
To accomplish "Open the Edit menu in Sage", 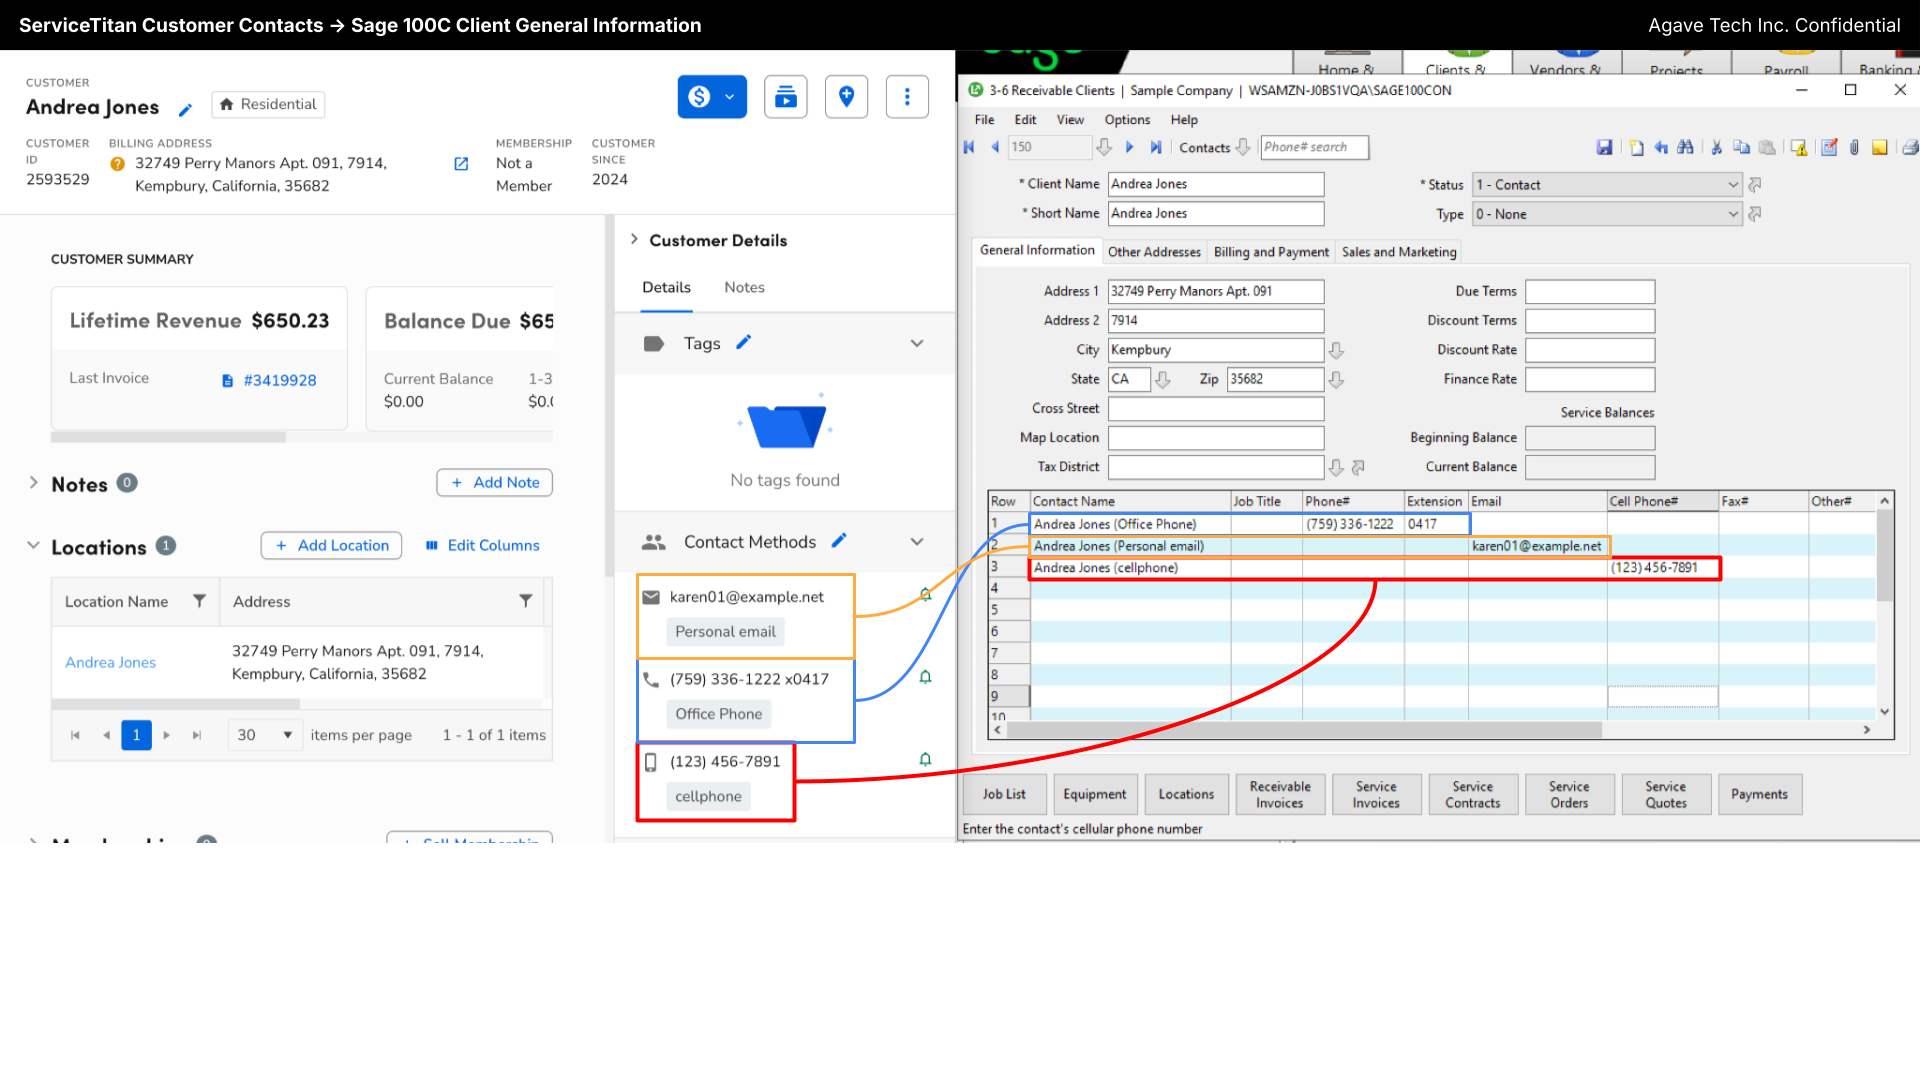I will (1026, 119).
